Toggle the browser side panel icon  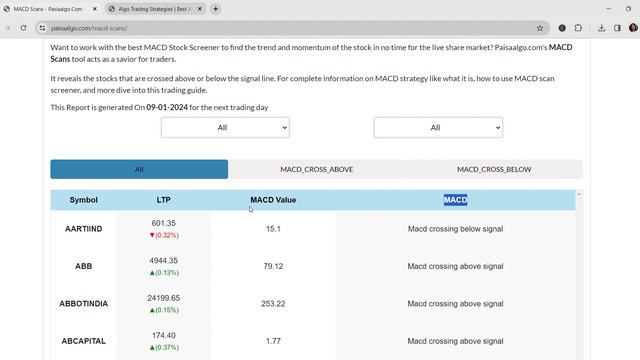617,28
